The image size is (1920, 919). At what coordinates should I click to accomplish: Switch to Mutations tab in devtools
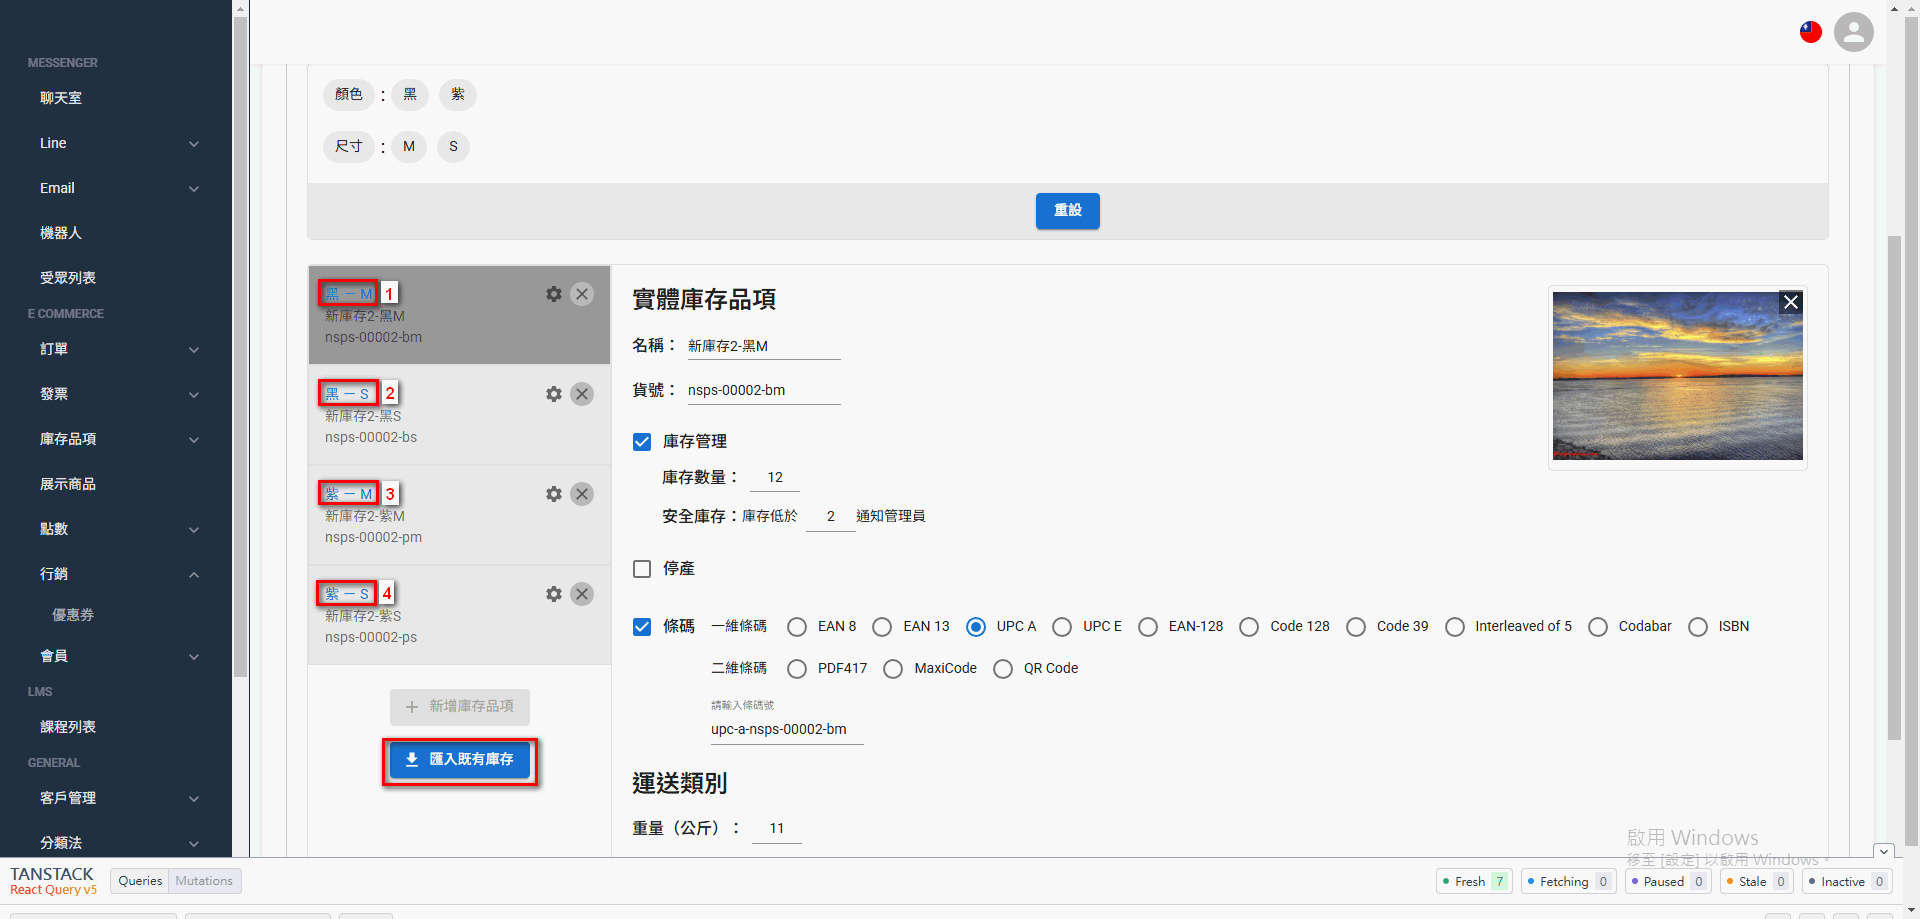[204, 881]
